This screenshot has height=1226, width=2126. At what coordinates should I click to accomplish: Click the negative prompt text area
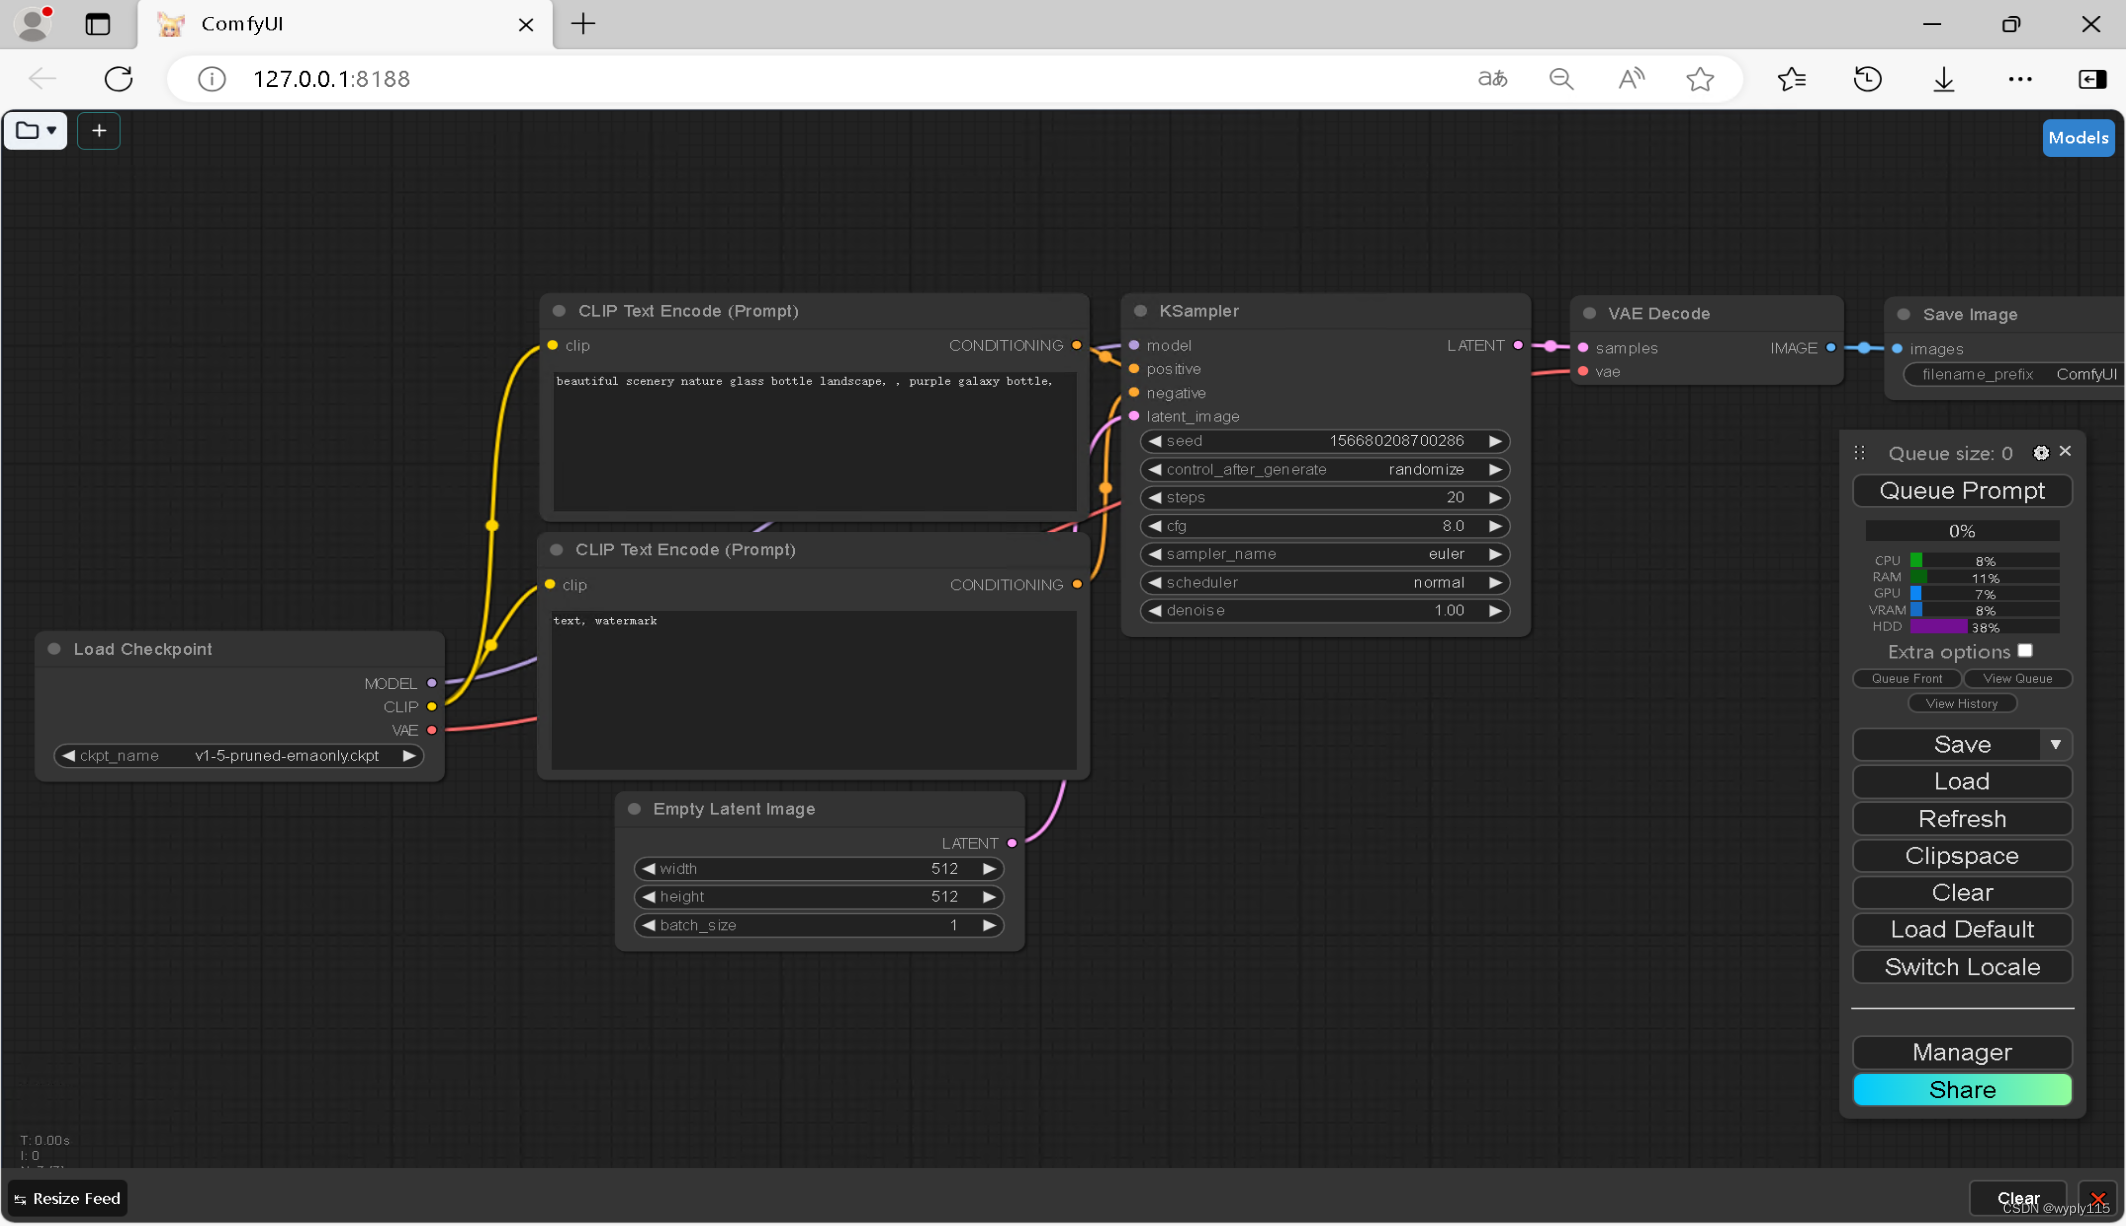814,690
